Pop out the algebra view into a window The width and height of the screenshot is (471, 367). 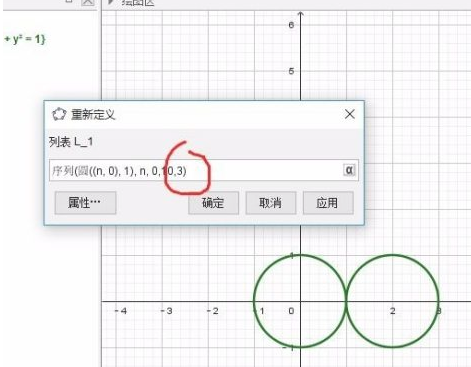tap(69, 1)
